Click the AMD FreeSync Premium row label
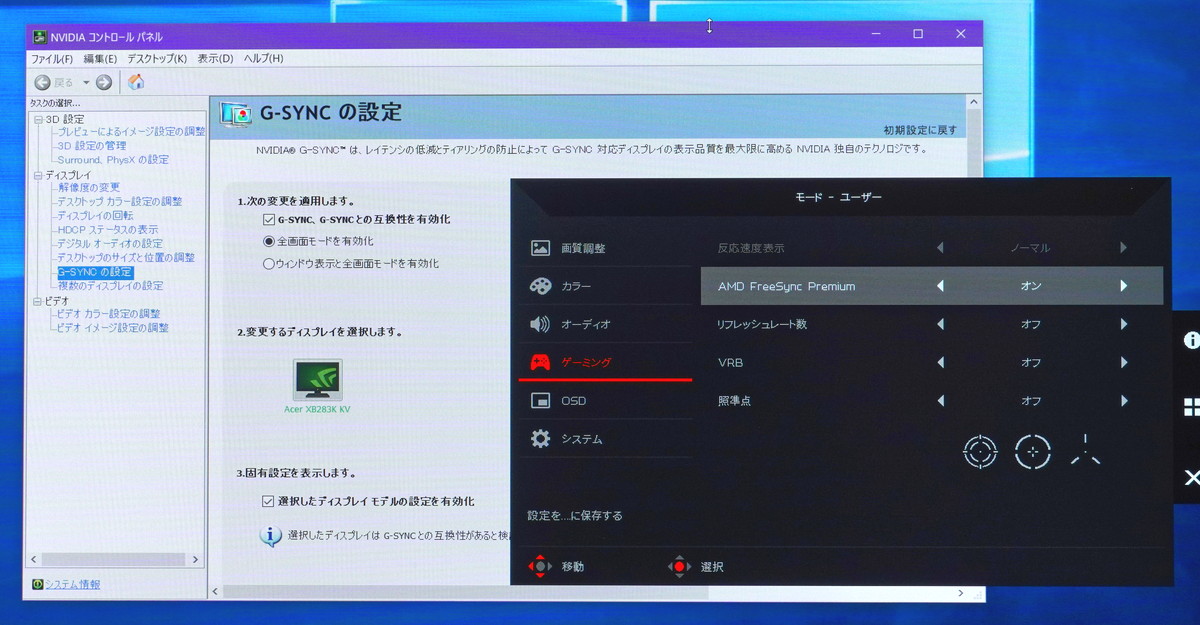This screenshot has width=1200, height=625. click(786, 286)
